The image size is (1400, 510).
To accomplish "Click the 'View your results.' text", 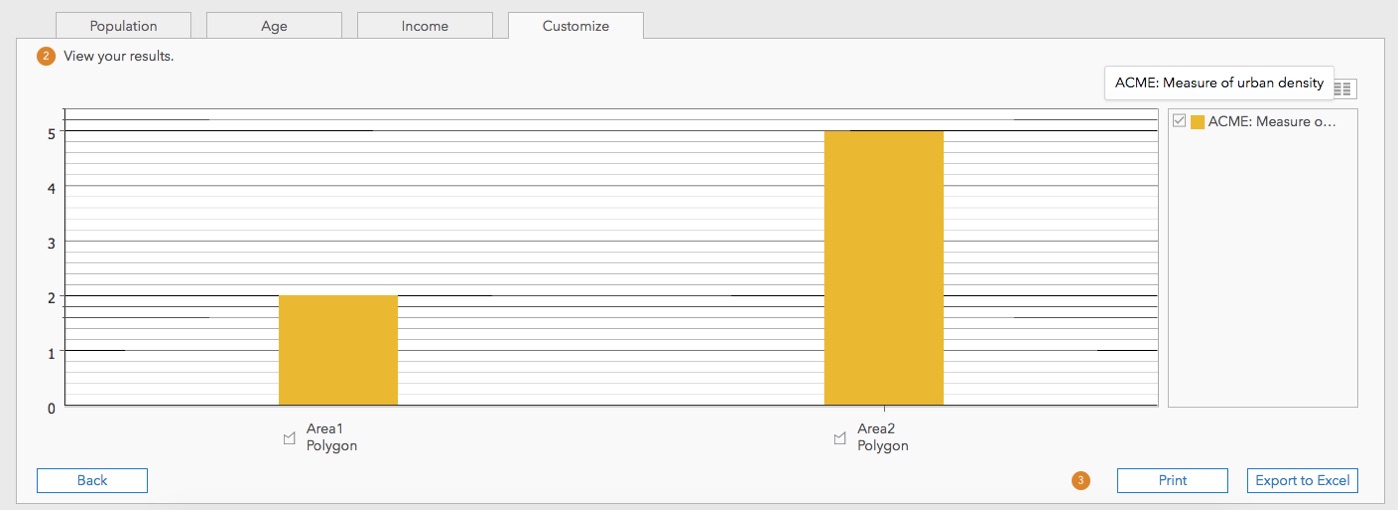I will pos(118,56).
